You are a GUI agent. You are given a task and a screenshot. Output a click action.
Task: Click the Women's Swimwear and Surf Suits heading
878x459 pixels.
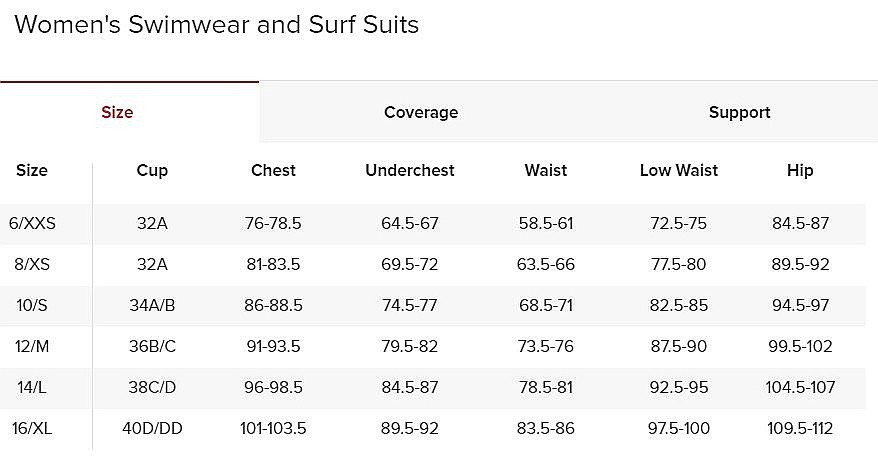pyautogui.click(x=217, y=25)
